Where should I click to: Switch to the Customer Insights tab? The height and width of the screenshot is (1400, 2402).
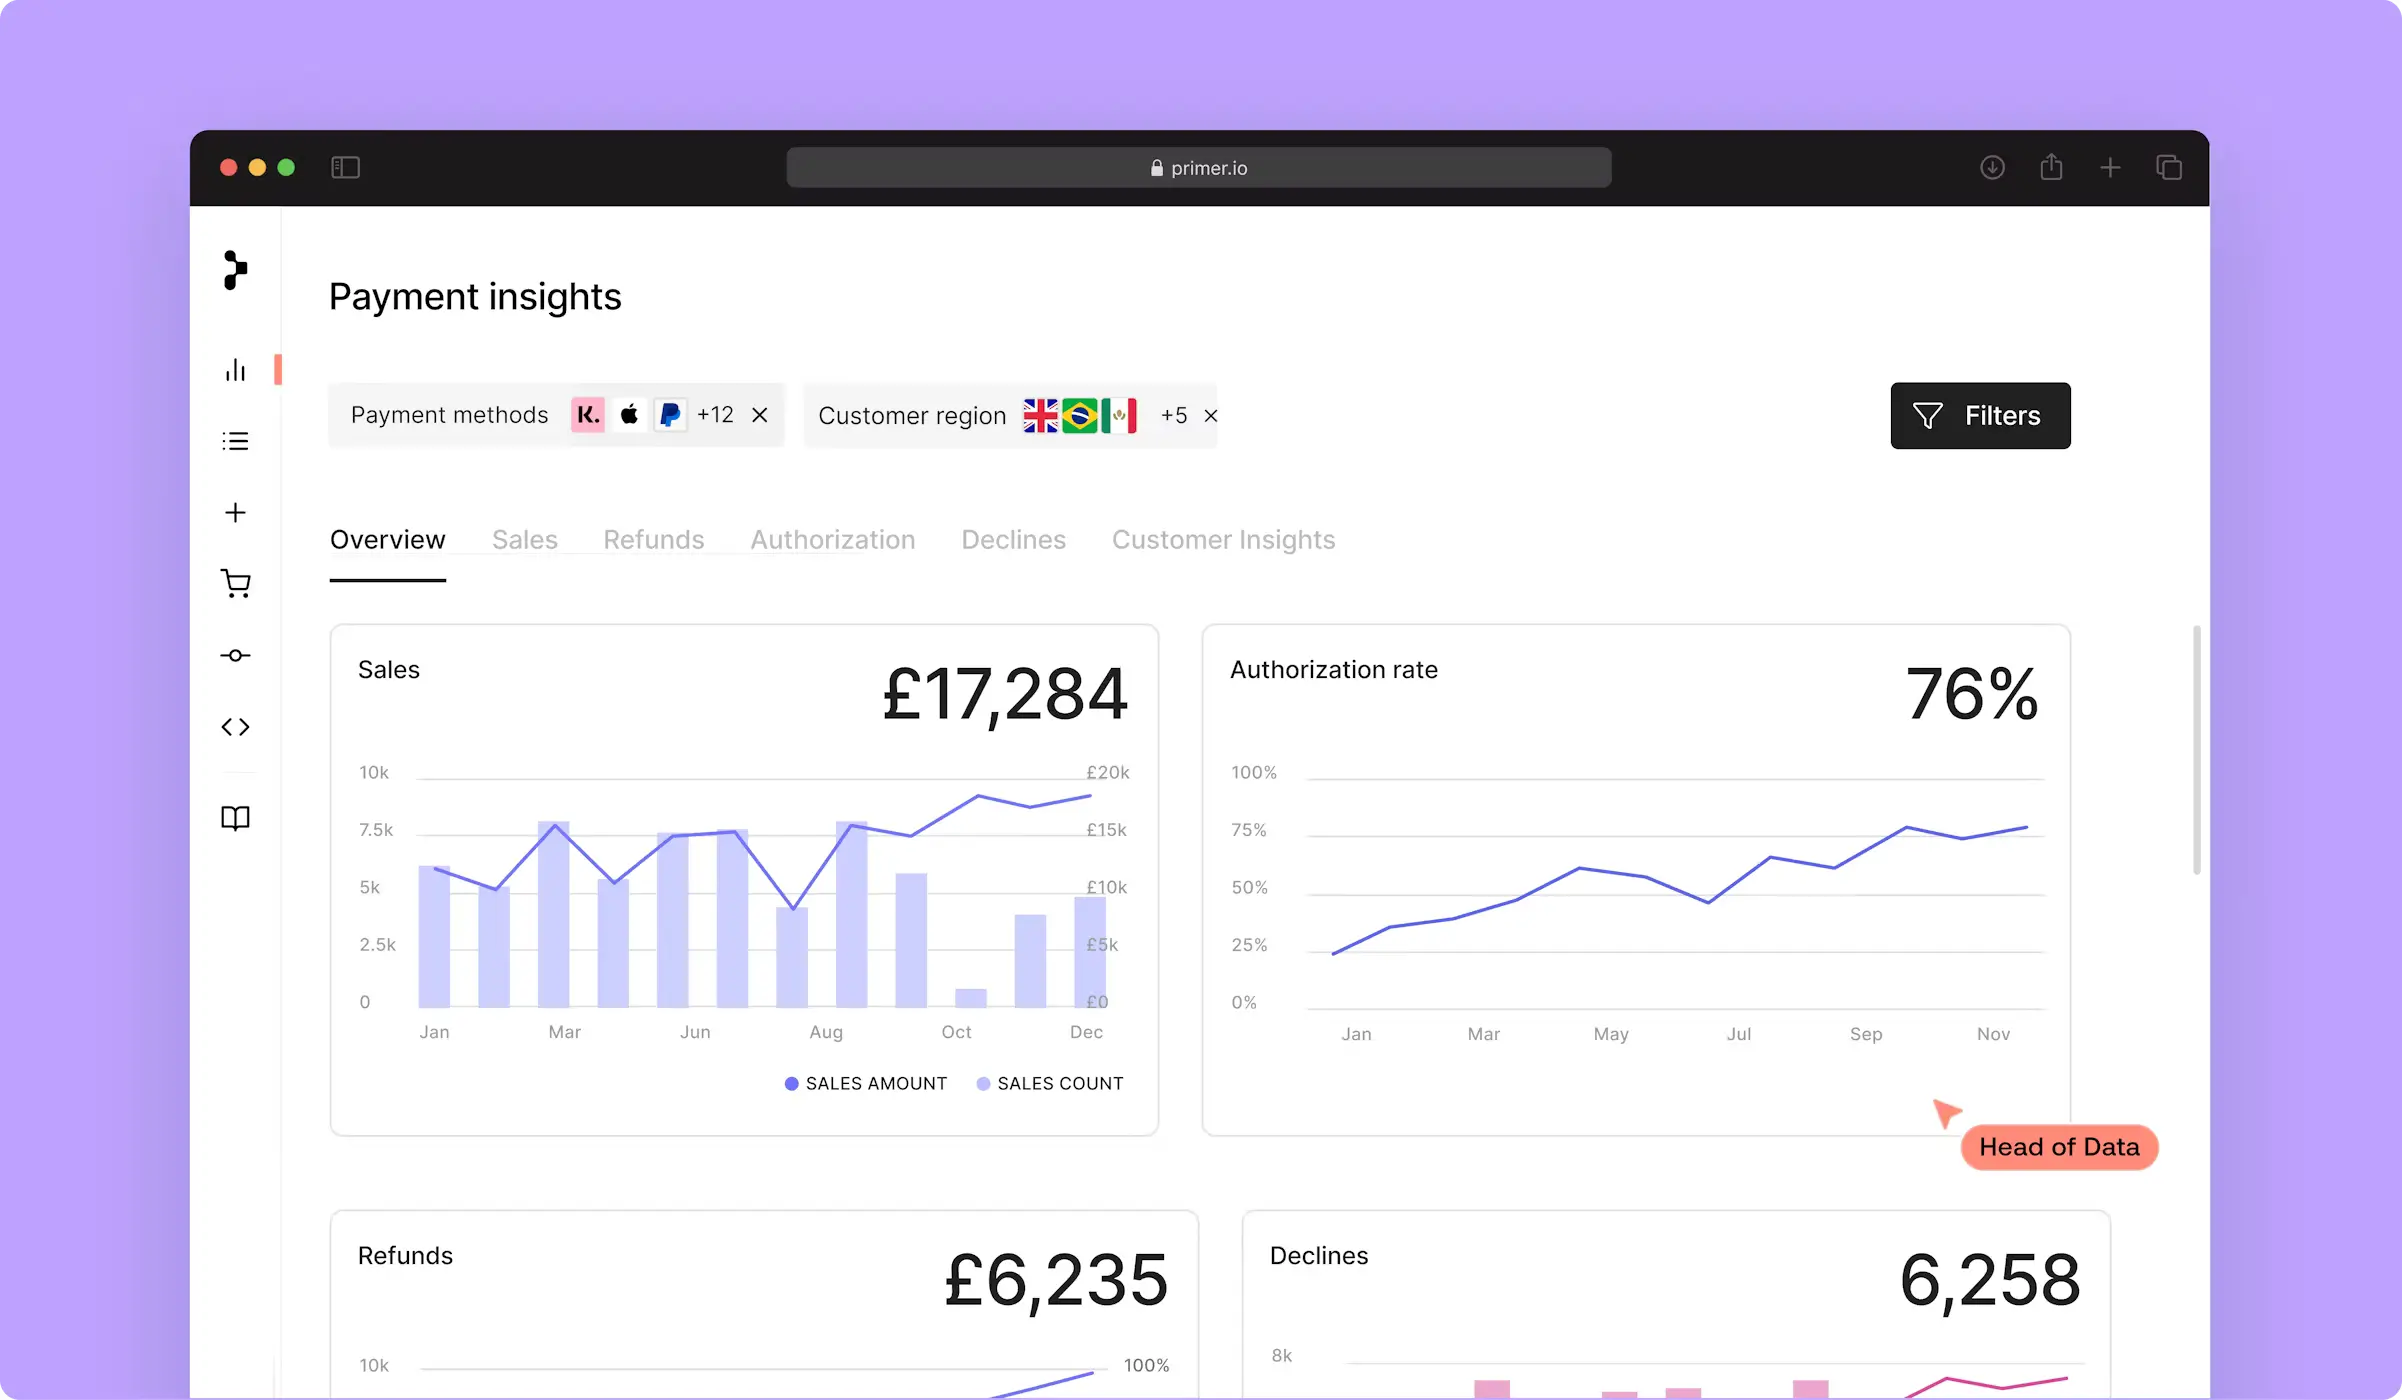(1223, 540)
